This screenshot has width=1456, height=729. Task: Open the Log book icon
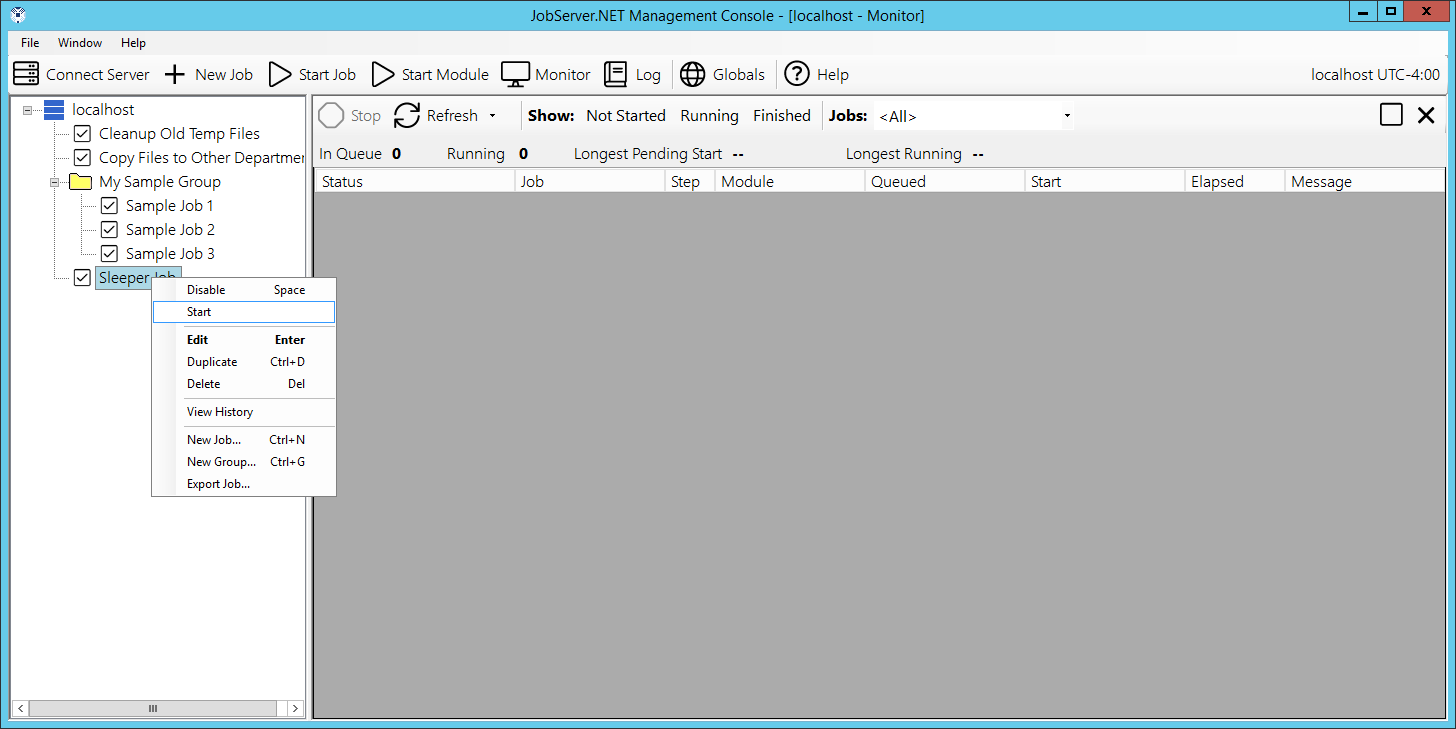(616, 74)
